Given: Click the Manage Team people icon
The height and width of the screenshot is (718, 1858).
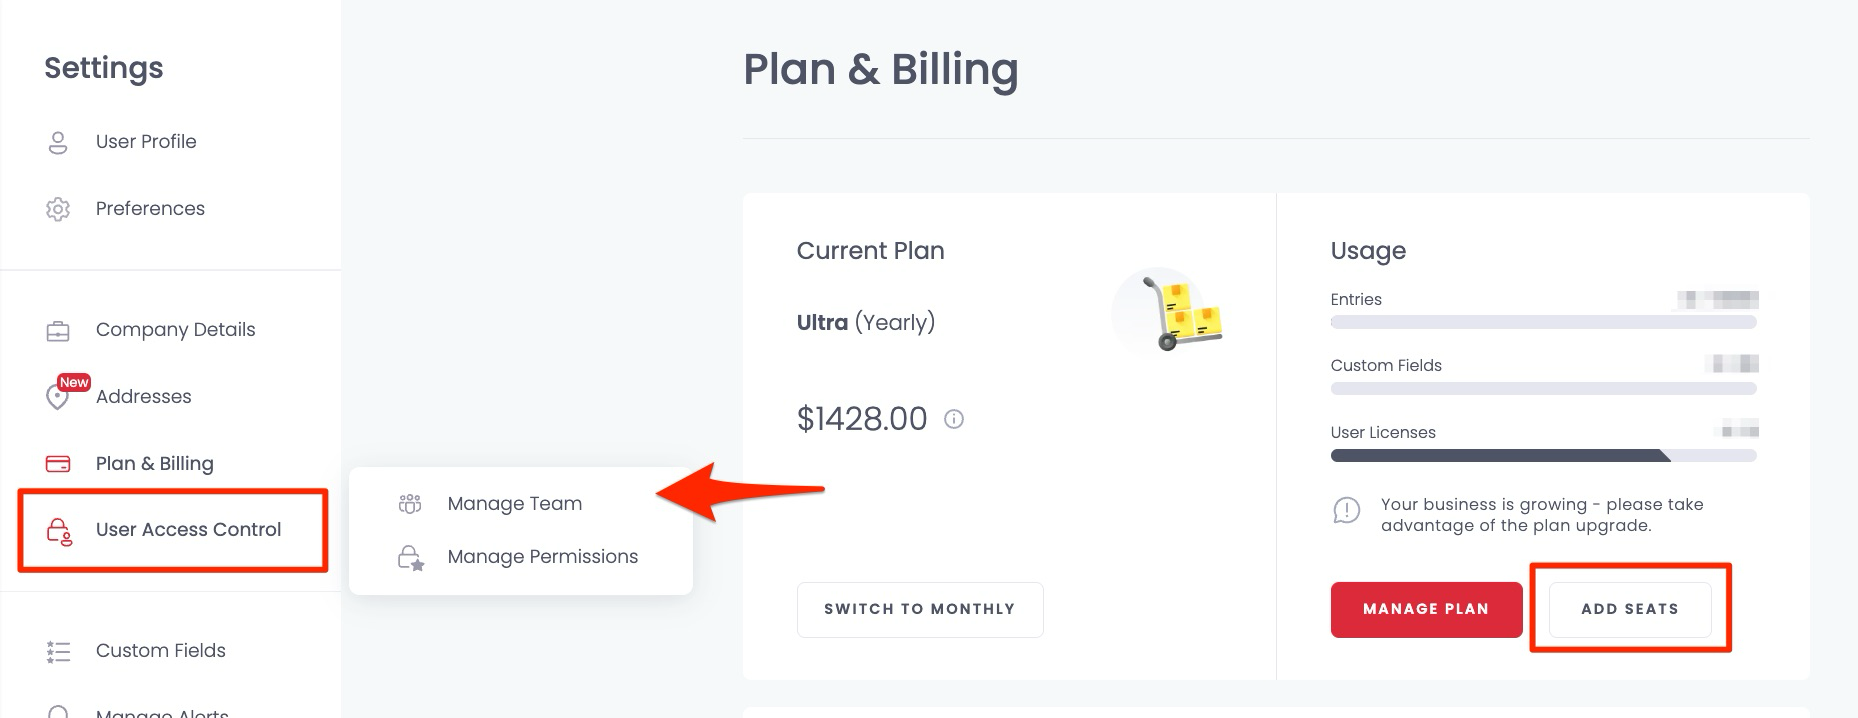Looking at the screenshot, I should pyautogui.click(x=410, y=504).
